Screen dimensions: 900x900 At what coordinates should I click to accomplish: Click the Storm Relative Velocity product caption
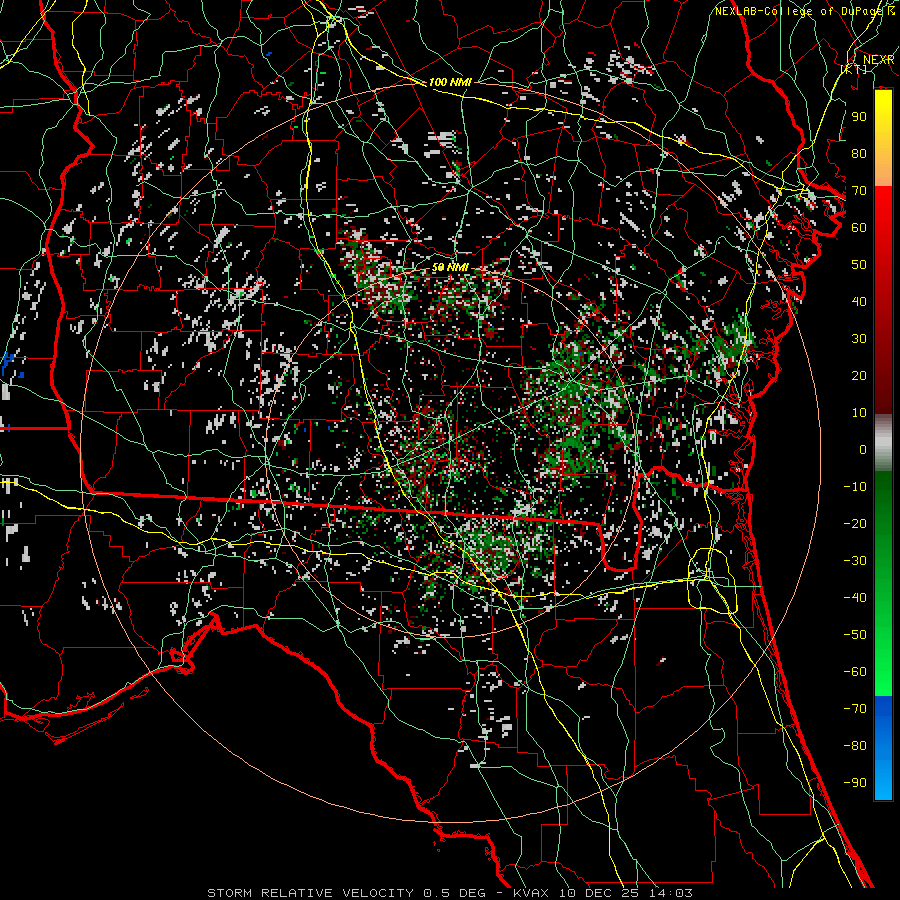[x=449, y=893]
